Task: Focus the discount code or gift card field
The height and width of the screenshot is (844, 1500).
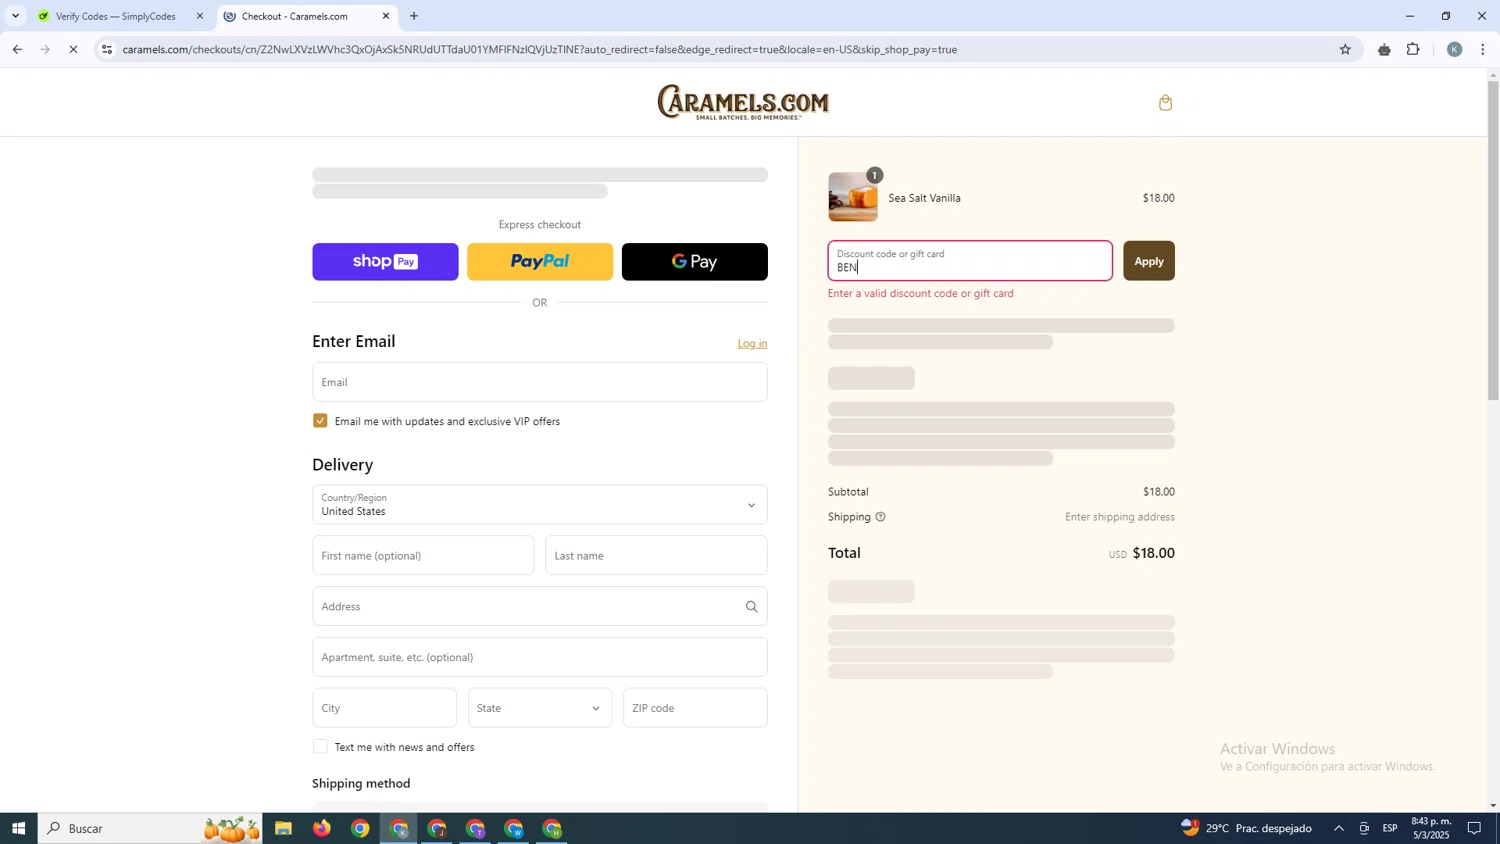Action: [x=970, y=261]
